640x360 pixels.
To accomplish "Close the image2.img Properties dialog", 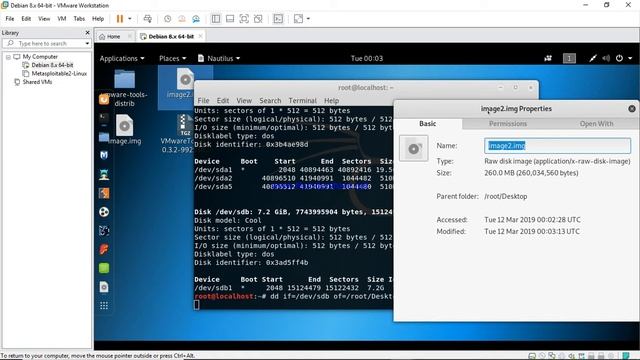I will point(632,109).
